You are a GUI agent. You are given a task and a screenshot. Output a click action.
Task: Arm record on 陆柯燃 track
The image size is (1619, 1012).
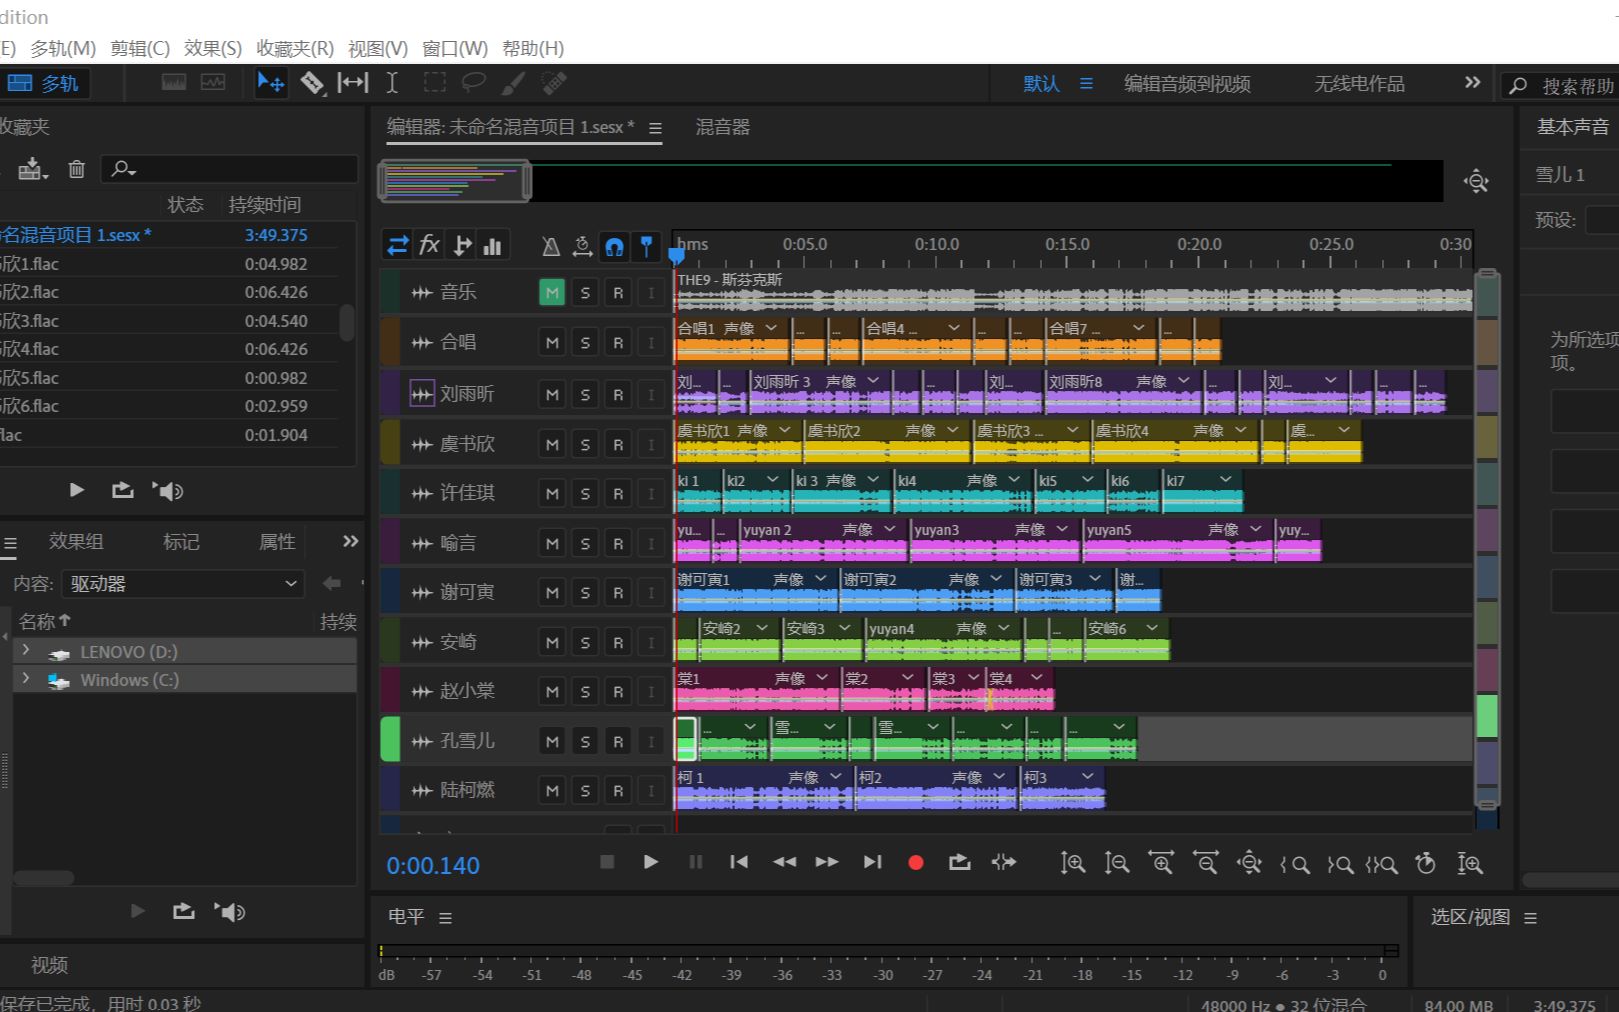(618, 791)
